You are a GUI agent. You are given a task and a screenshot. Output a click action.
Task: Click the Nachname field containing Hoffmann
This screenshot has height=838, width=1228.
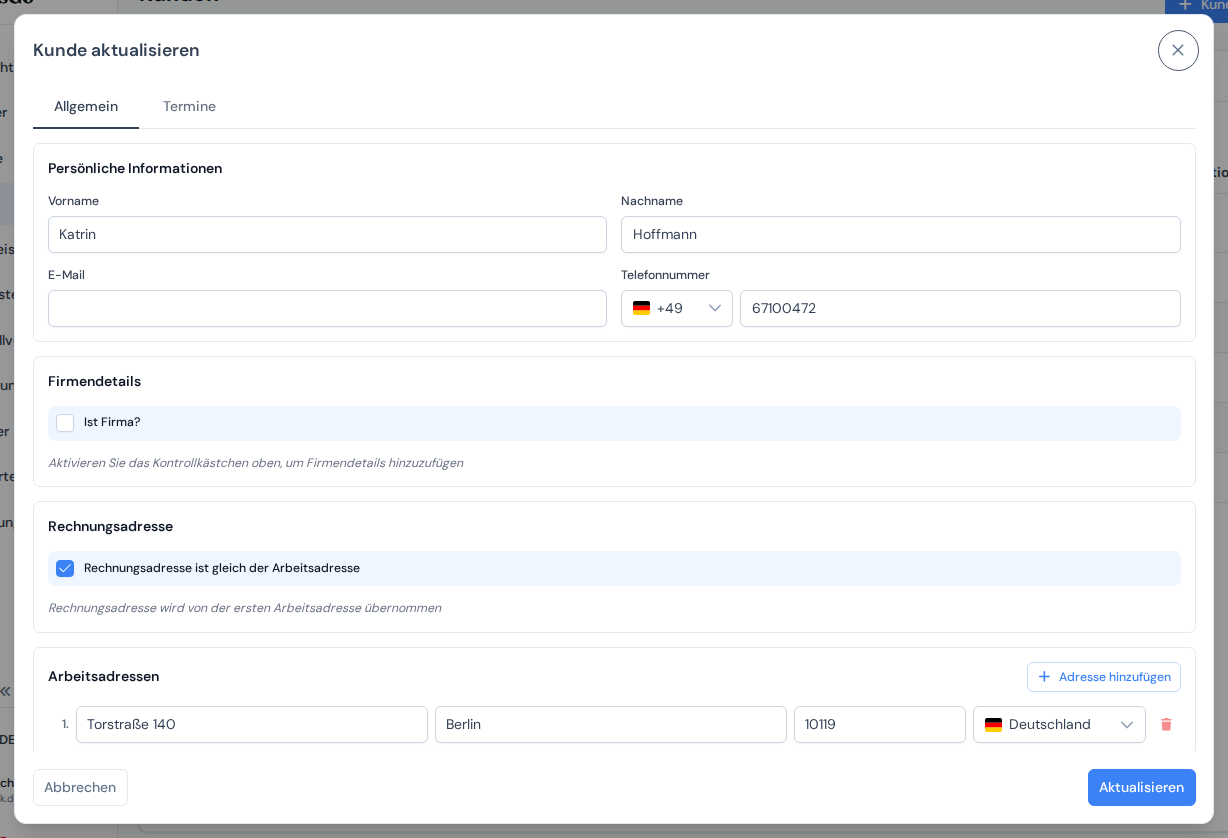901,234
